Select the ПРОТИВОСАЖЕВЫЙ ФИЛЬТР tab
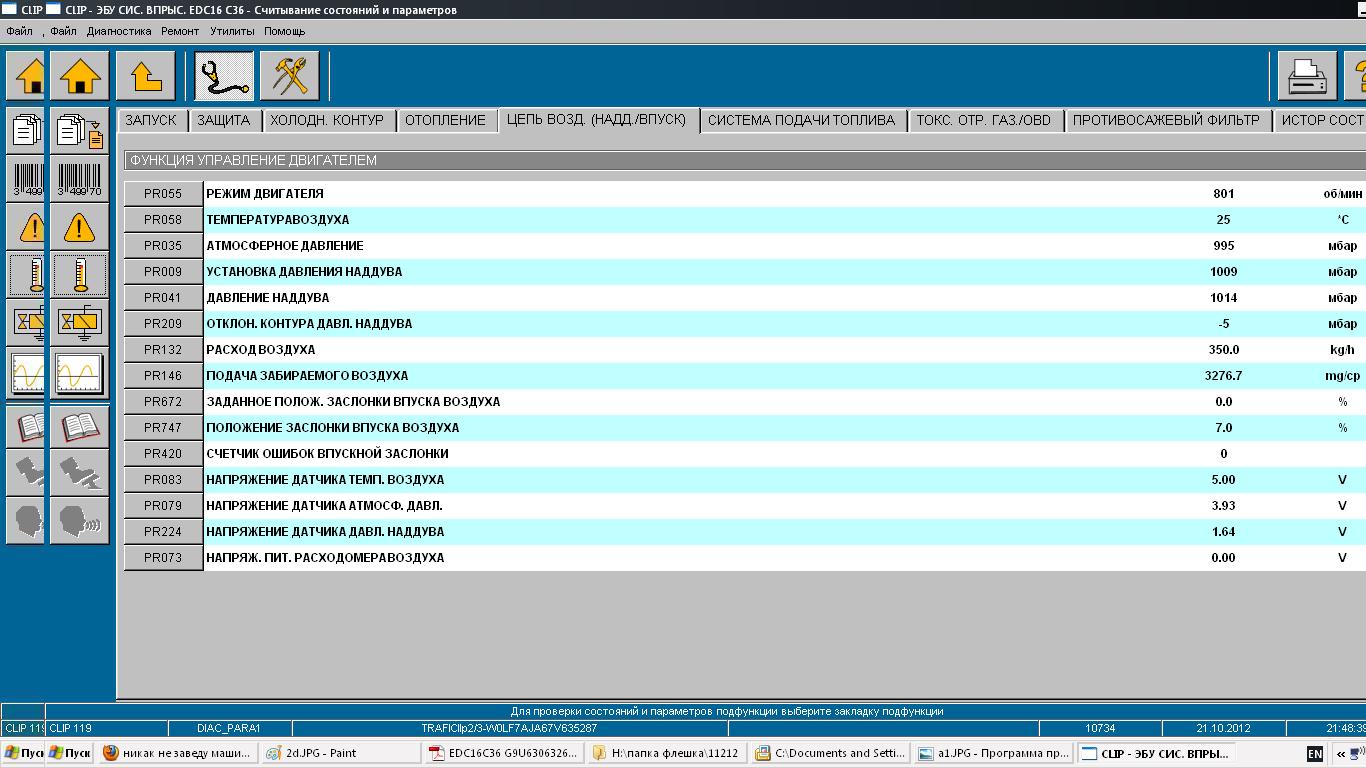Image resolution: width=1366 pixels, height=768 pixels. point(1166,120)
